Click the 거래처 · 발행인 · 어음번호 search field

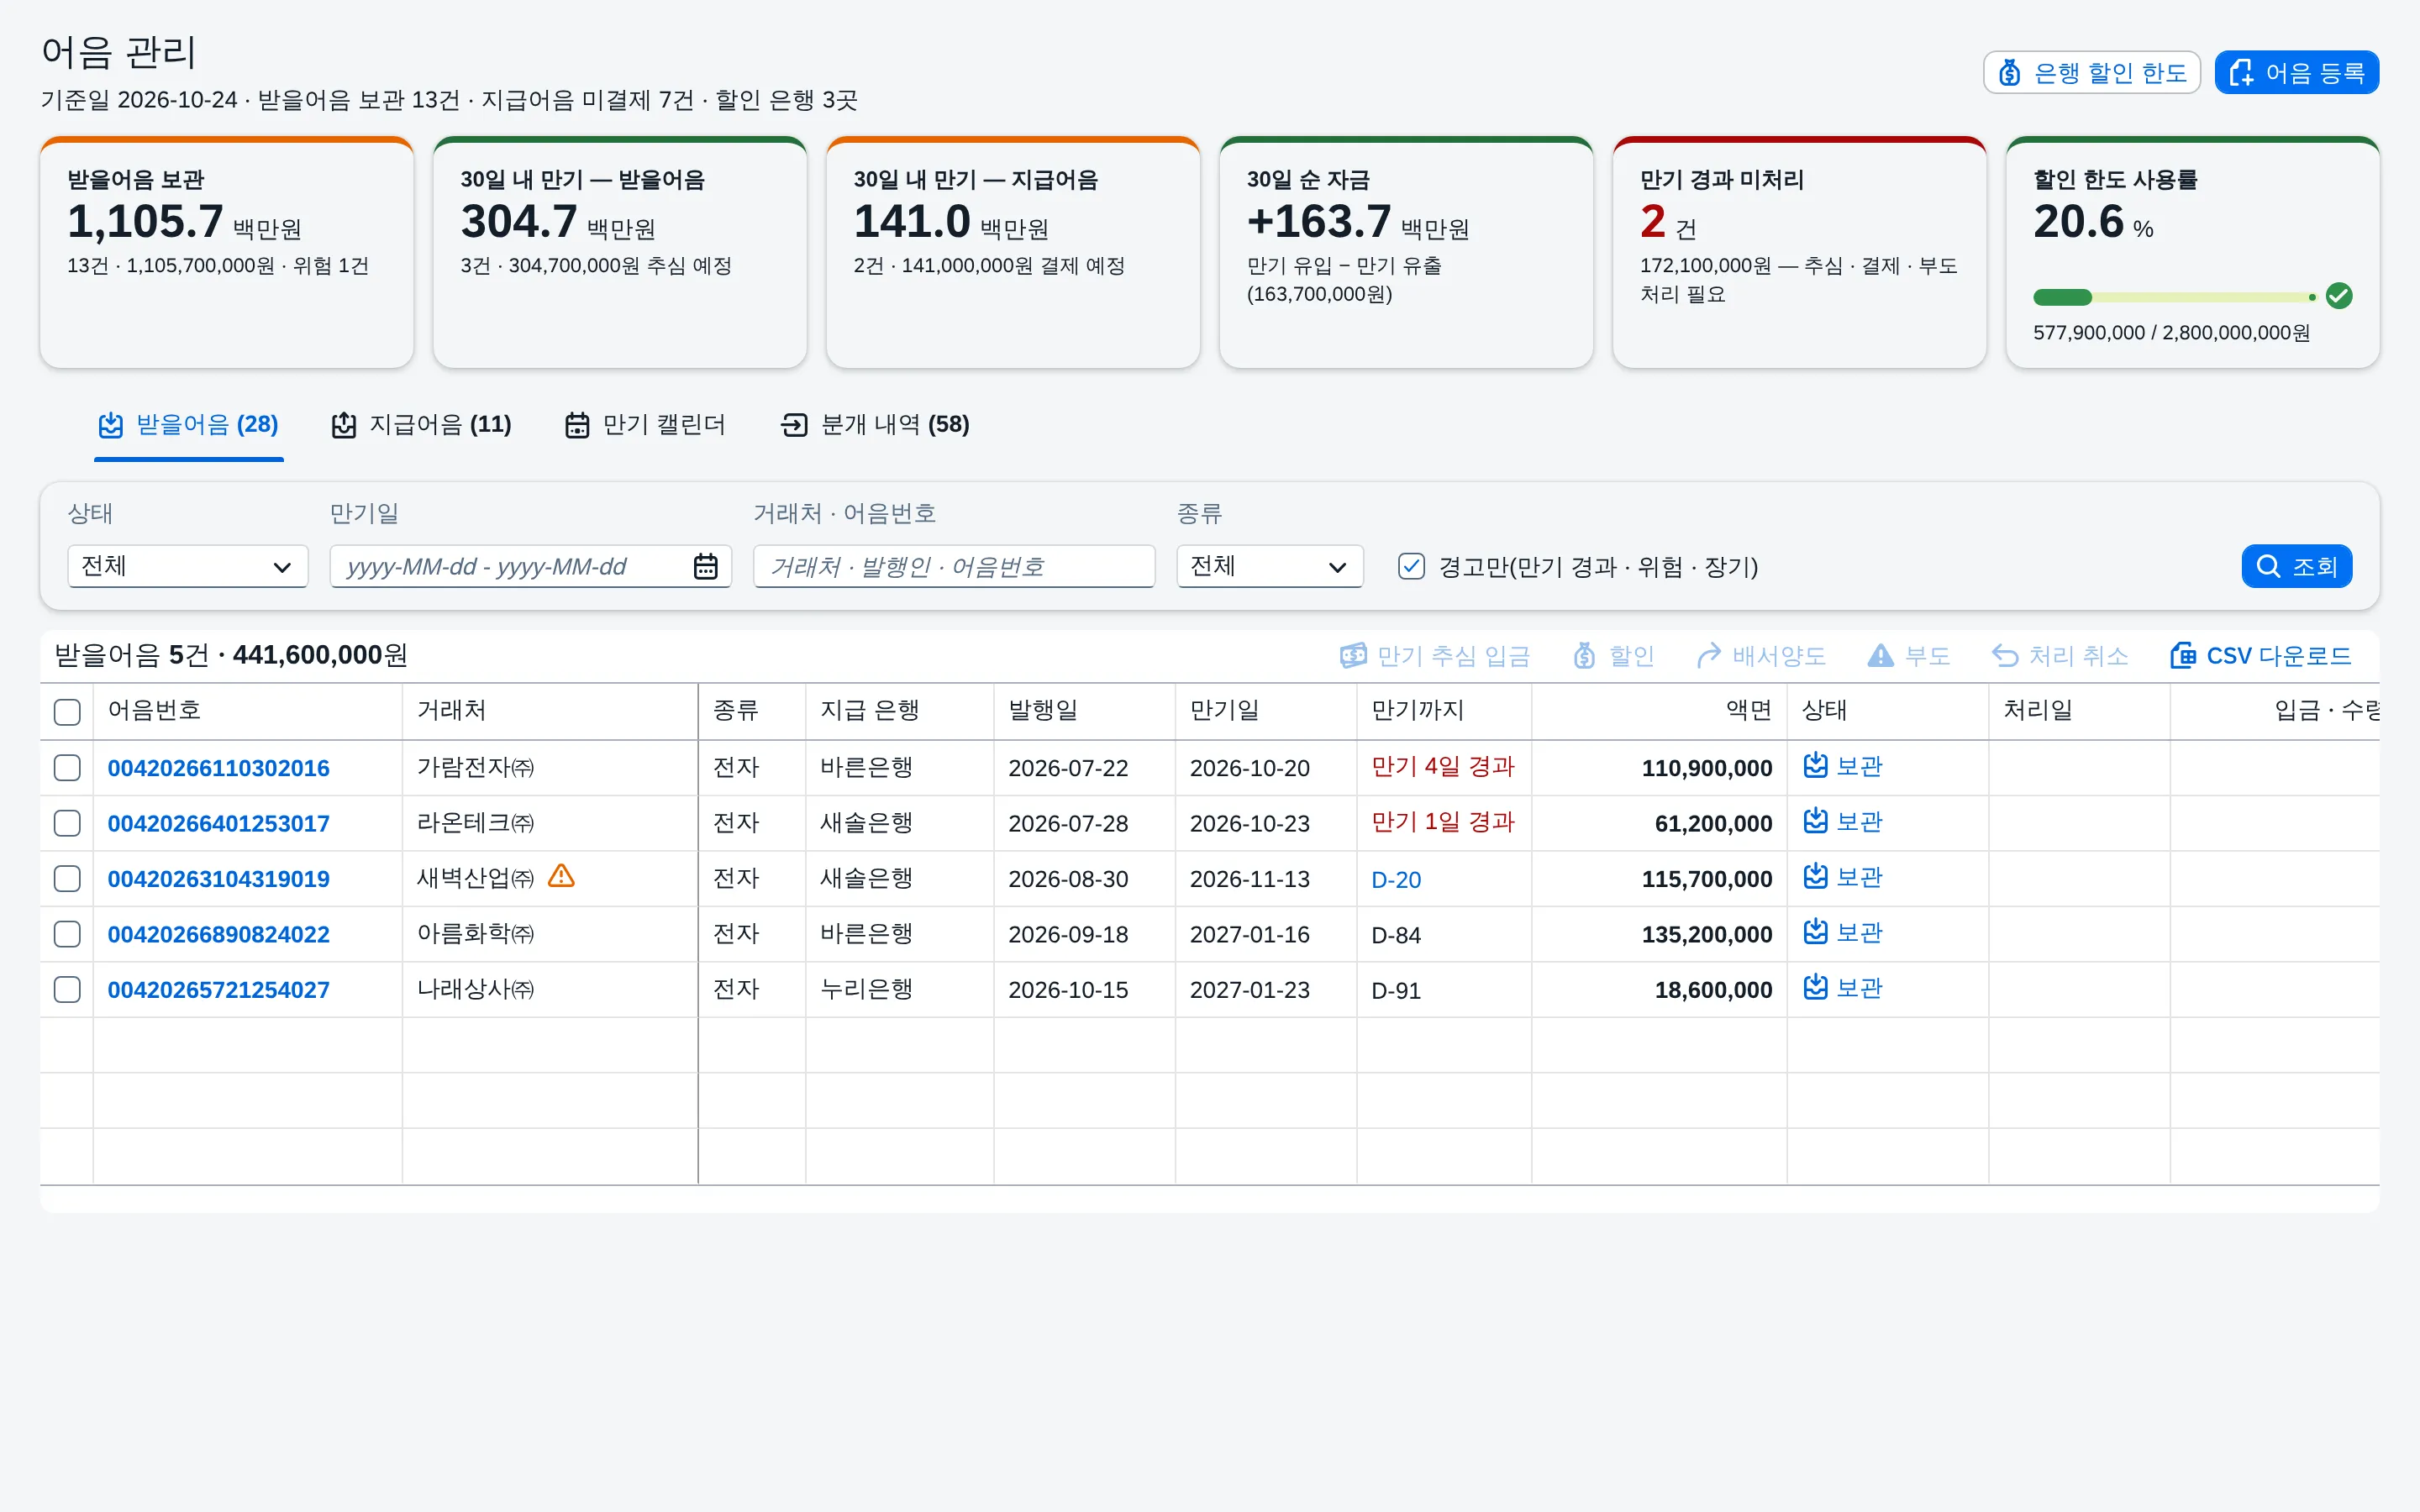point(954,567)
